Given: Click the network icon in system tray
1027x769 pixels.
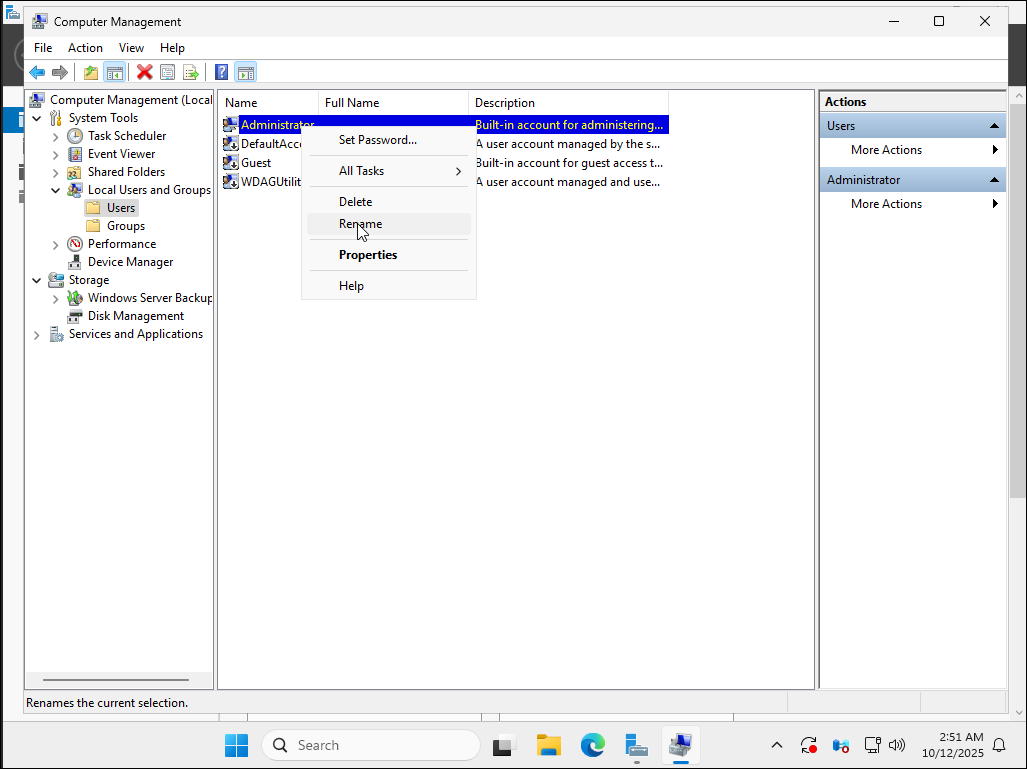Looking at the screenshot, I should tap(872, 744).
